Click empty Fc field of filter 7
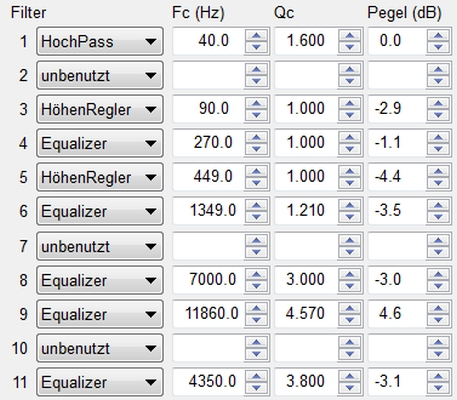 coord(208,246)
